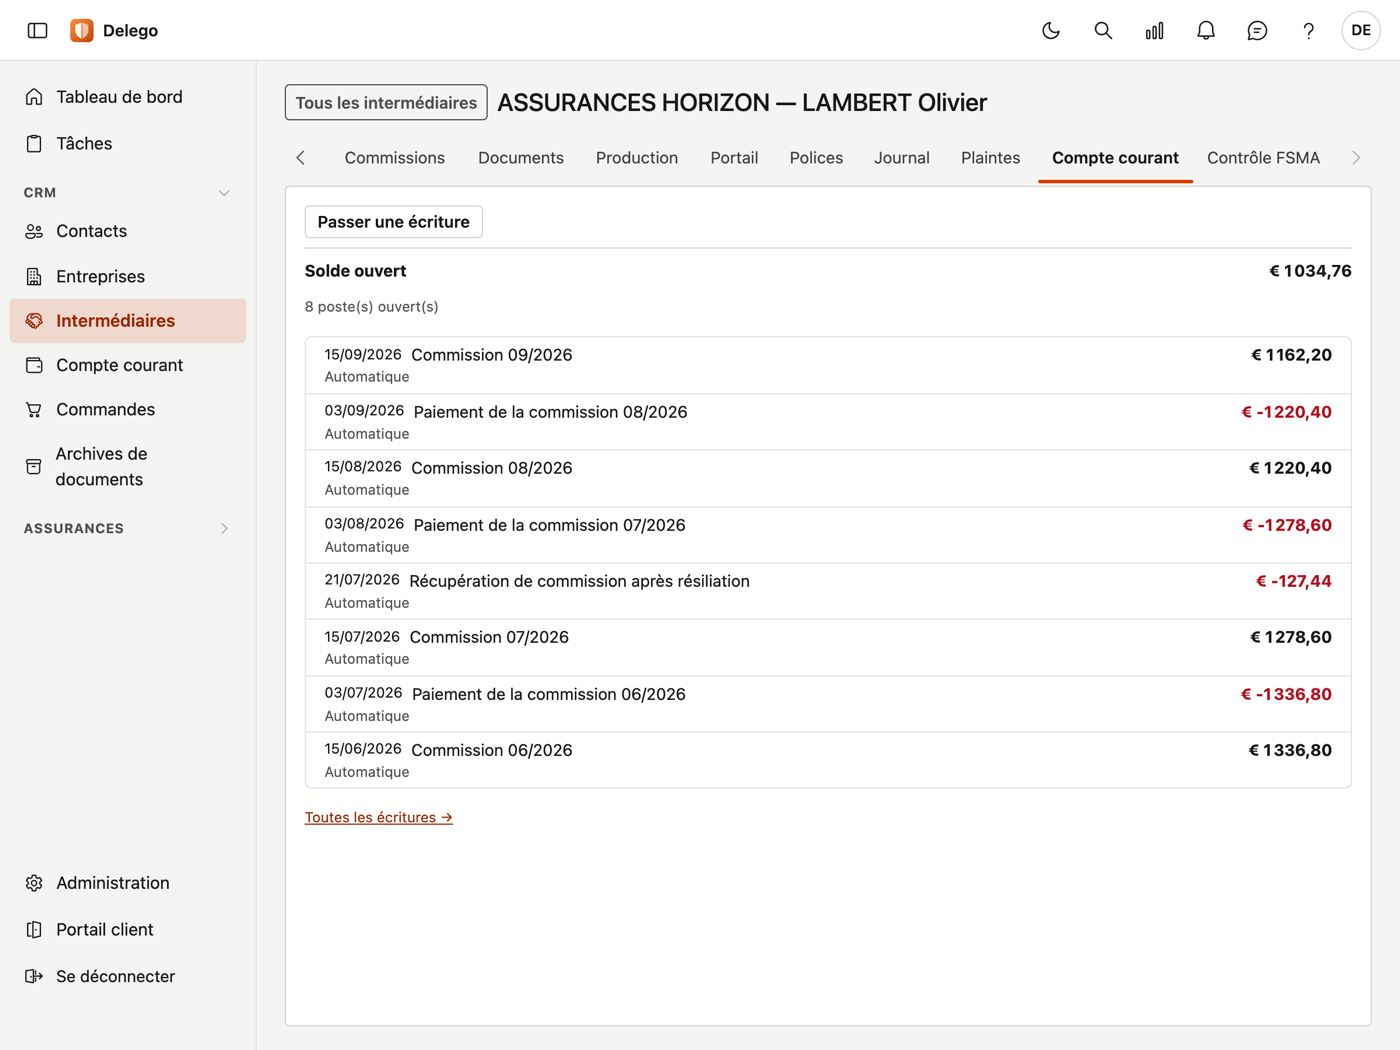The height and width of the screenshot is (1050, 1400).
Task: Expand the ASSURANCES section chevron
Action: tap(224, 529)
